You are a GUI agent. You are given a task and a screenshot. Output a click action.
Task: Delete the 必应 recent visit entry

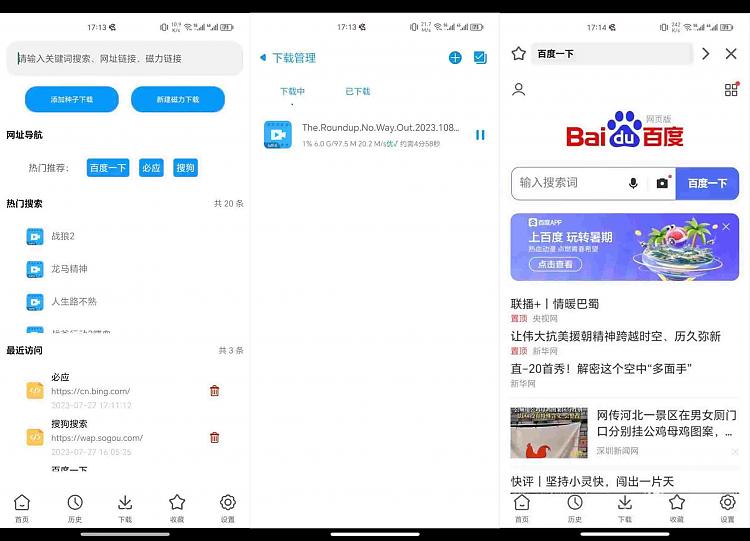click(215, 391)
